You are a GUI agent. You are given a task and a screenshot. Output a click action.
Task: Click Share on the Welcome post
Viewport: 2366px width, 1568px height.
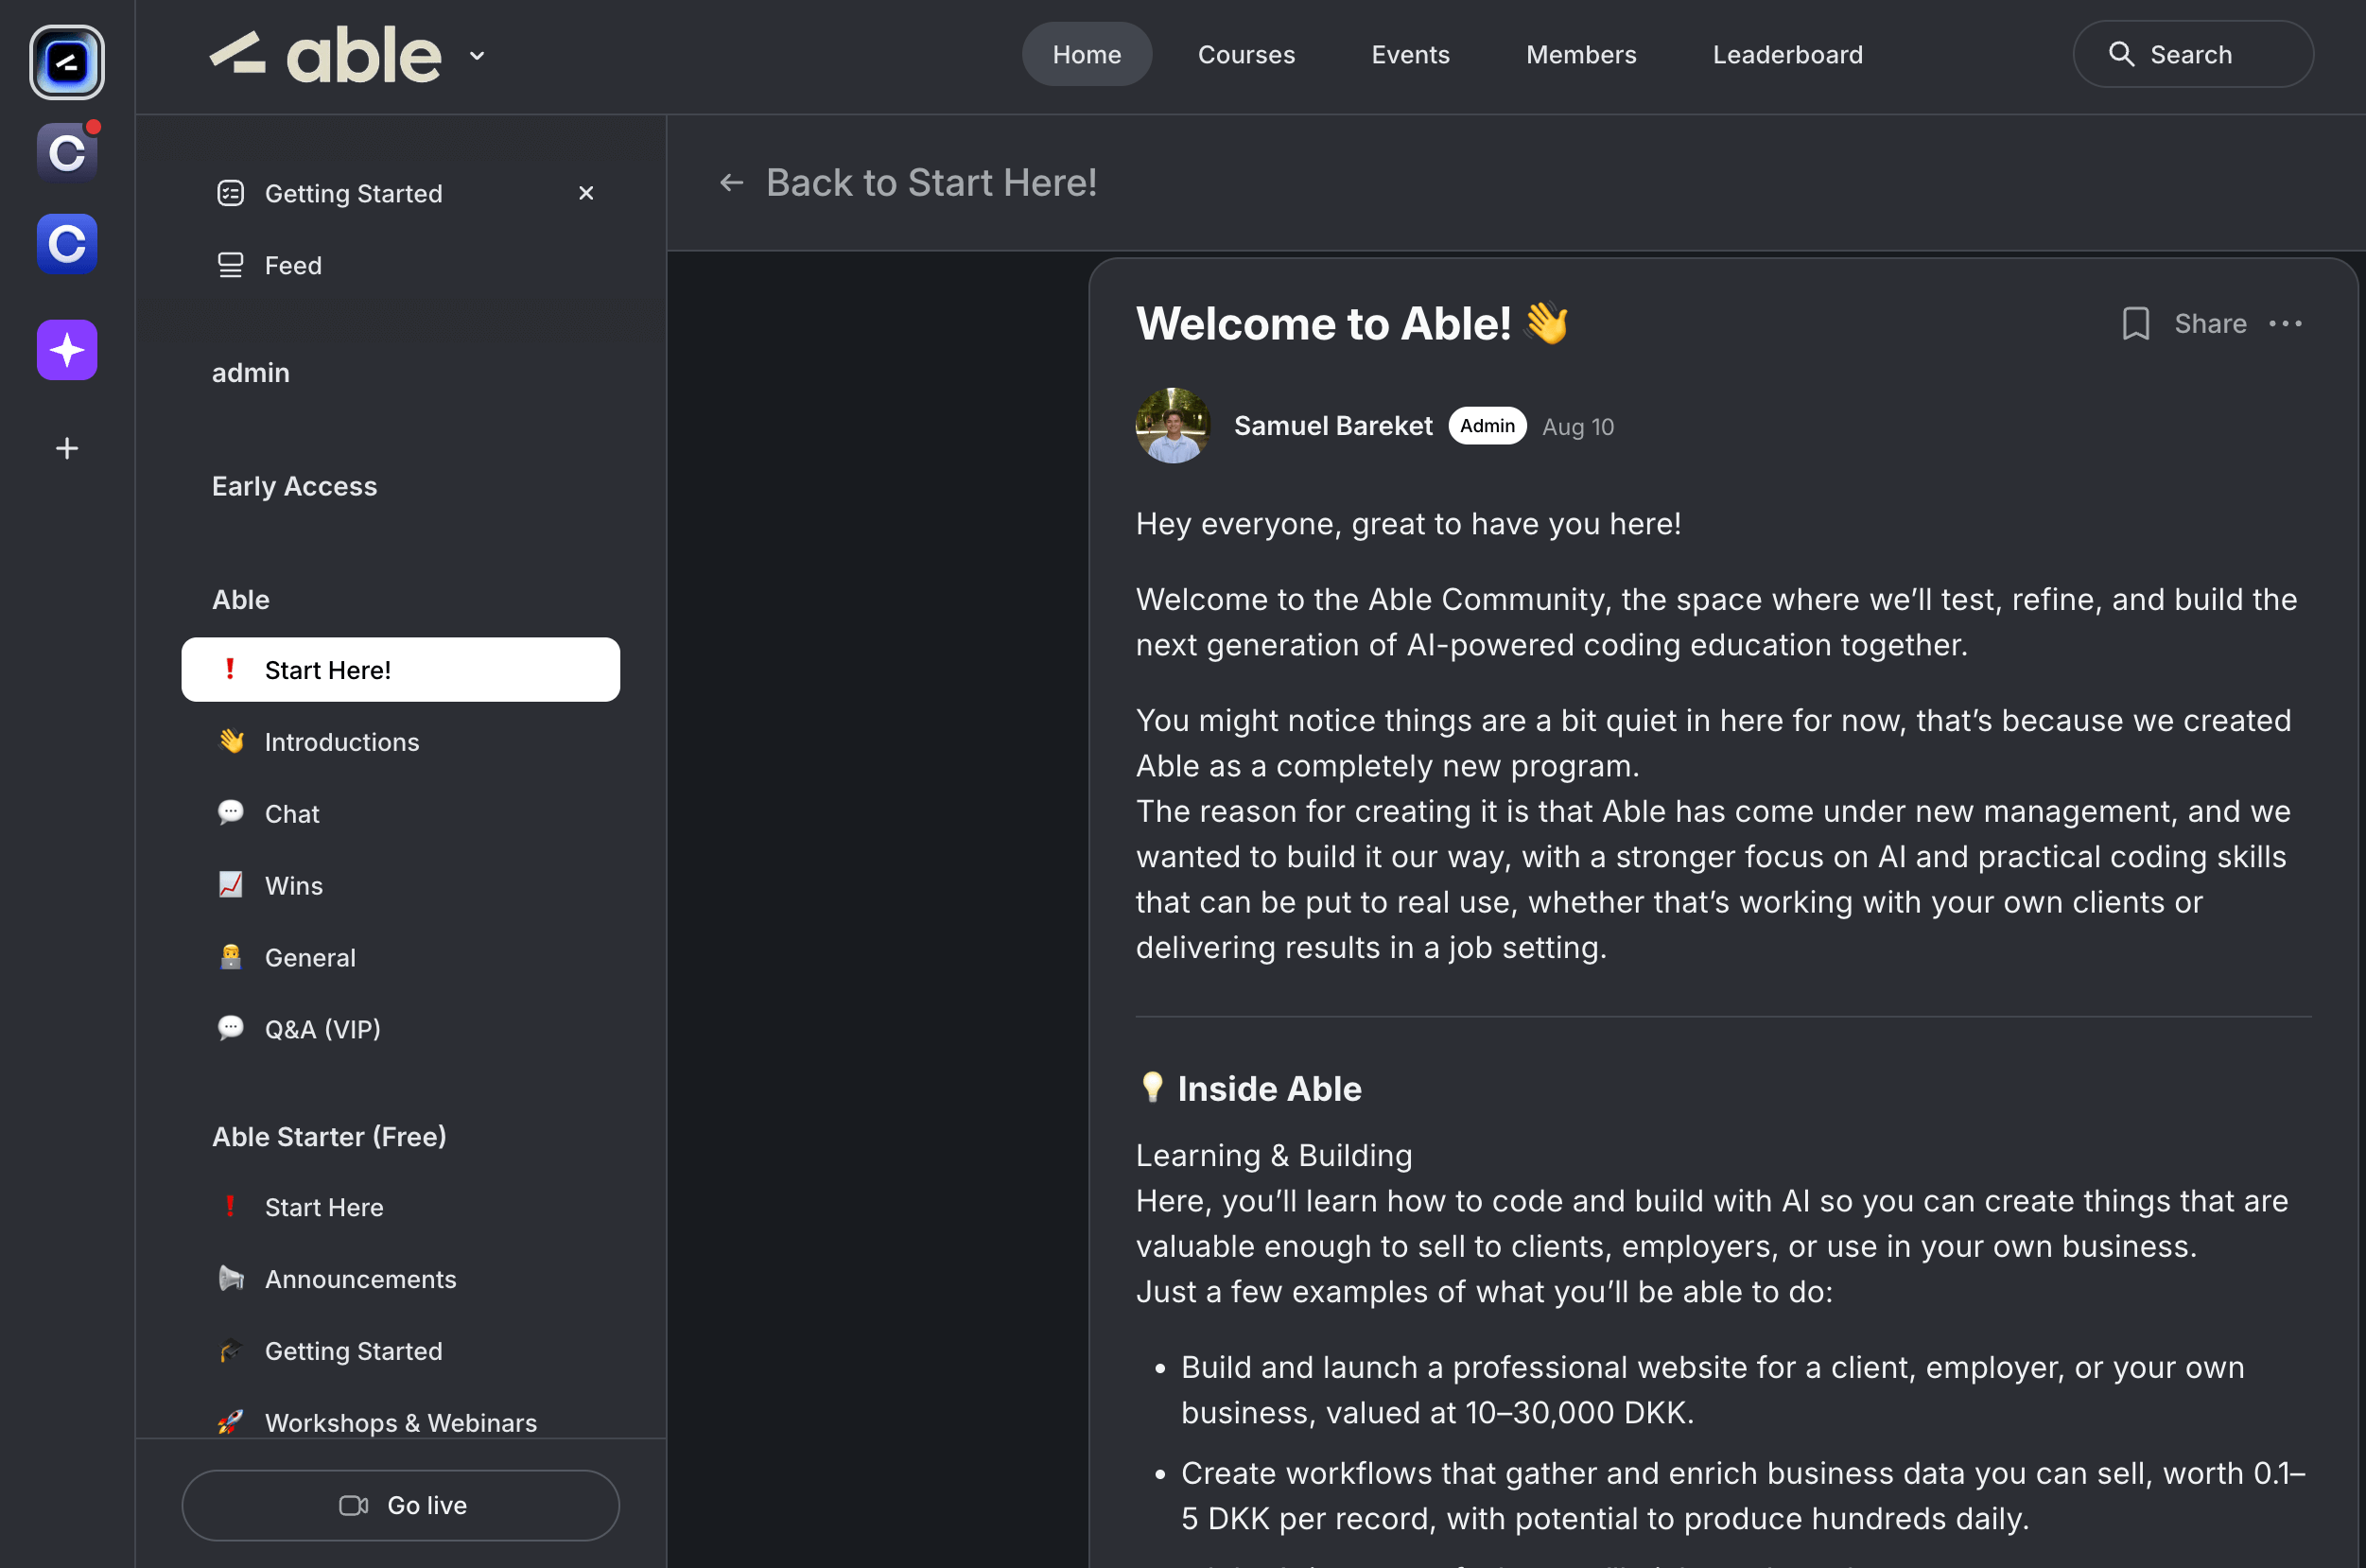2210,324
